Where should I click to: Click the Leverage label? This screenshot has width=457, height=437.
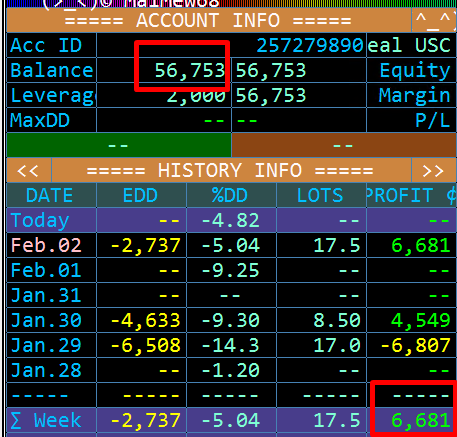[x=53, y=96]
